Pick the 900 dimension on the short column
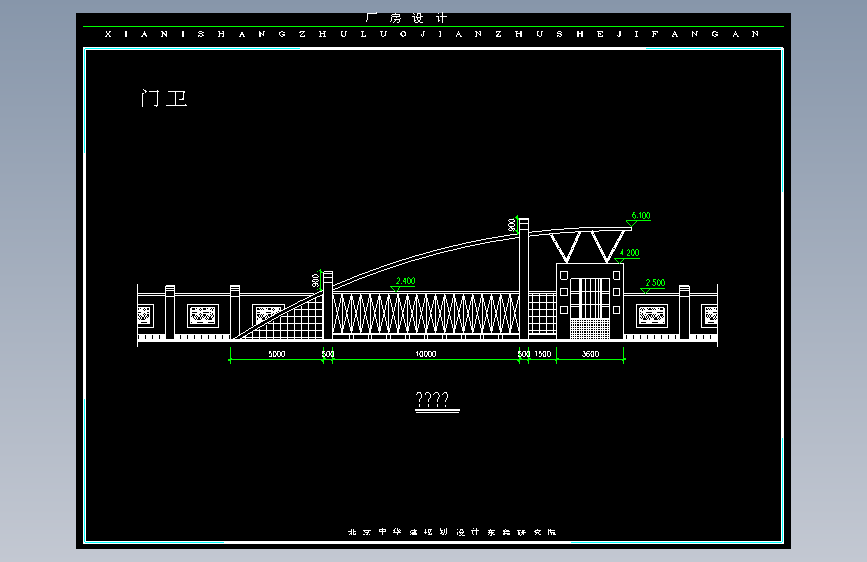The width and height of the screenshot is (867, 562). point(316,280)
